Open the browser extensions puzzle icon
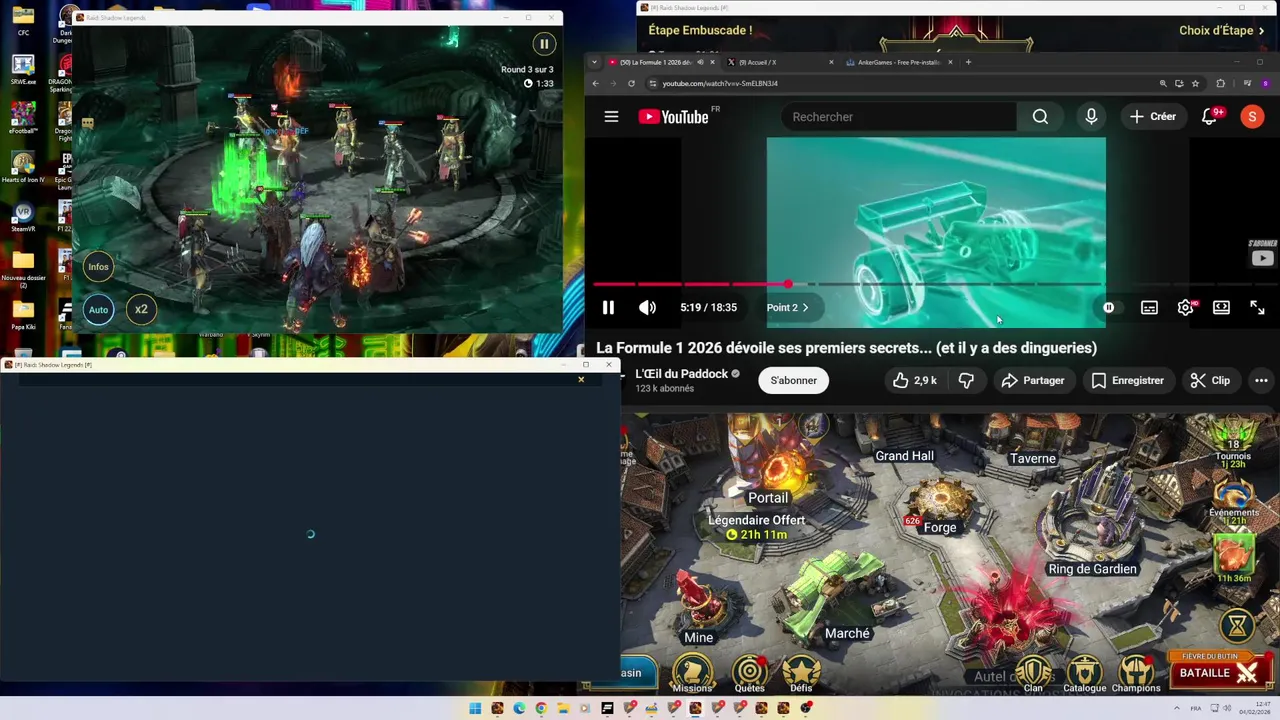Image resolution: width=1280 pixels, height=720 pixels. point(1220,84)
